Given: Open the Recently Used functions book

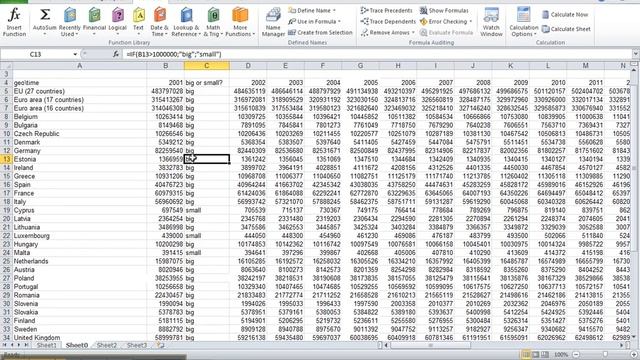Looking at the screenshot, I should click(x=70, y=22).
